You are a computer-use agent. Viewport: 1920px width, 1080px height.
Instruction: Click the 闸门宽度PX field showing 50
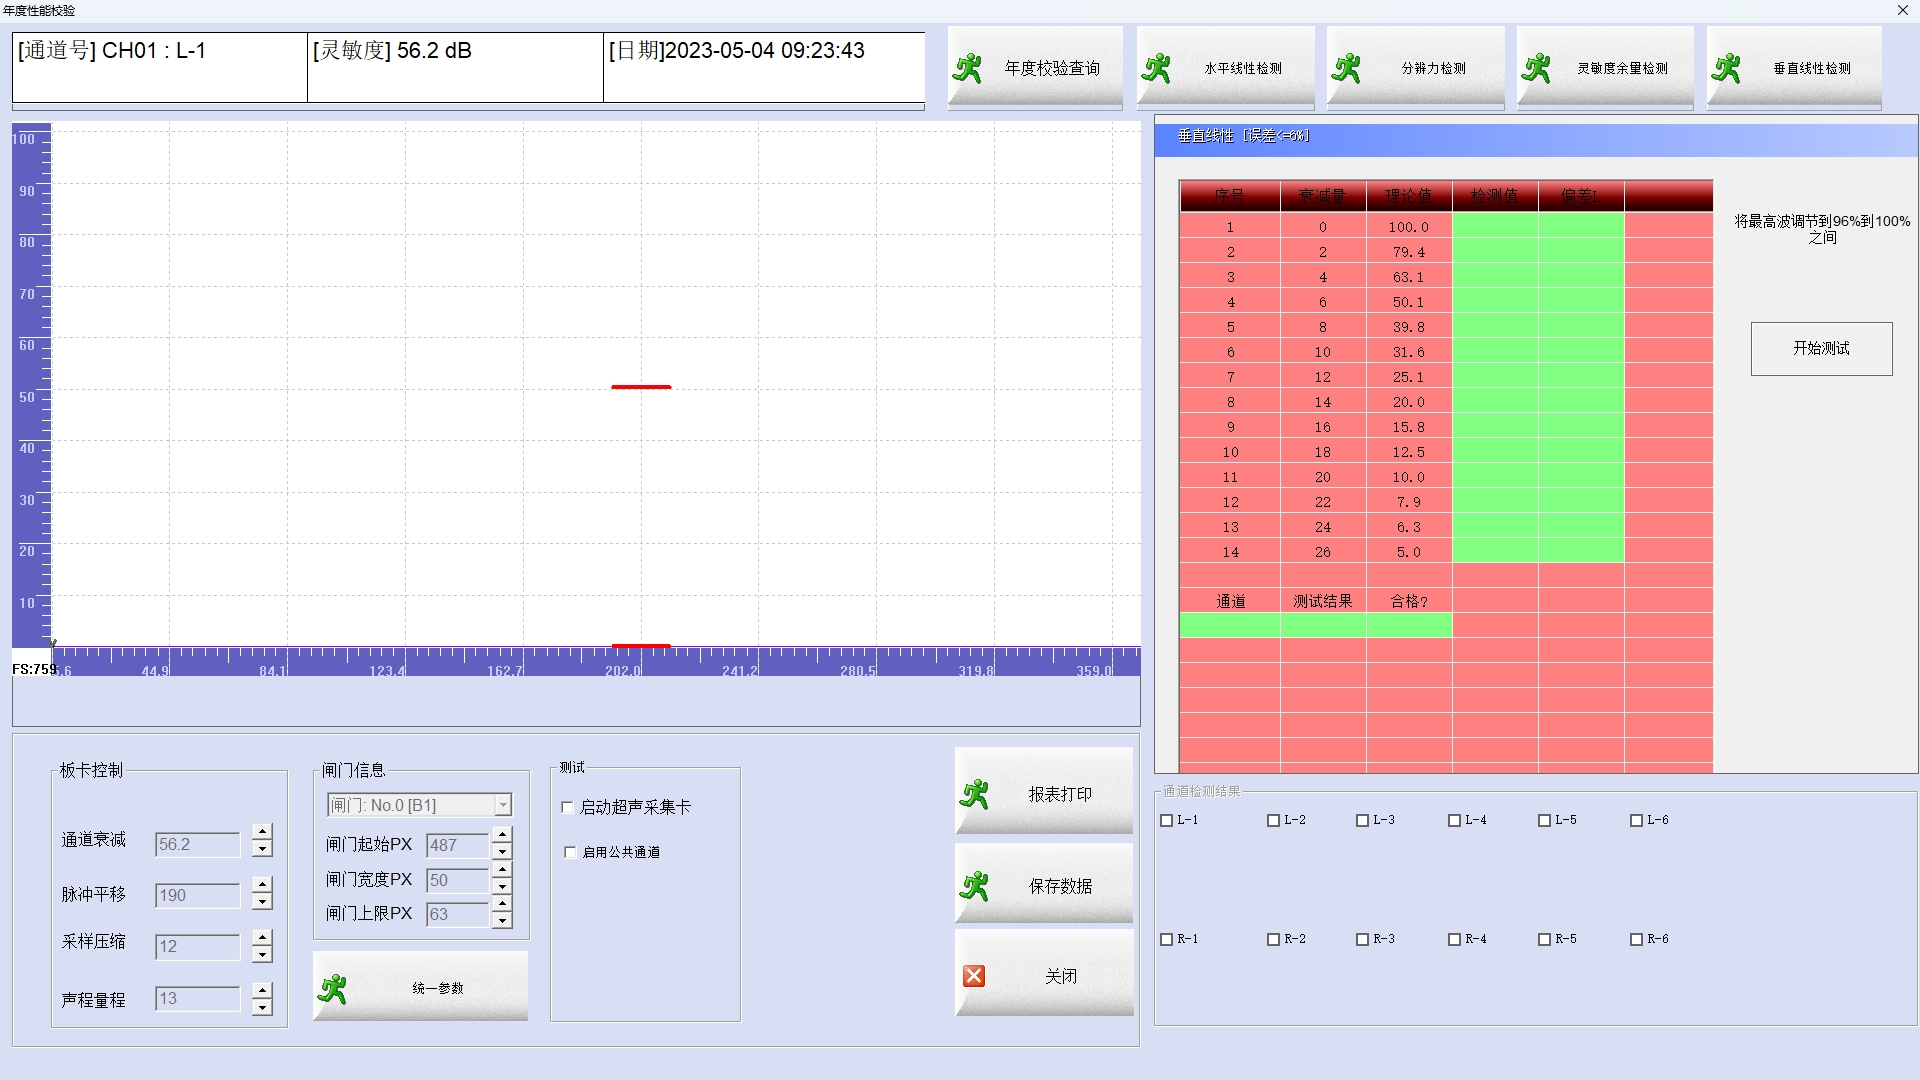pos(457,880)
